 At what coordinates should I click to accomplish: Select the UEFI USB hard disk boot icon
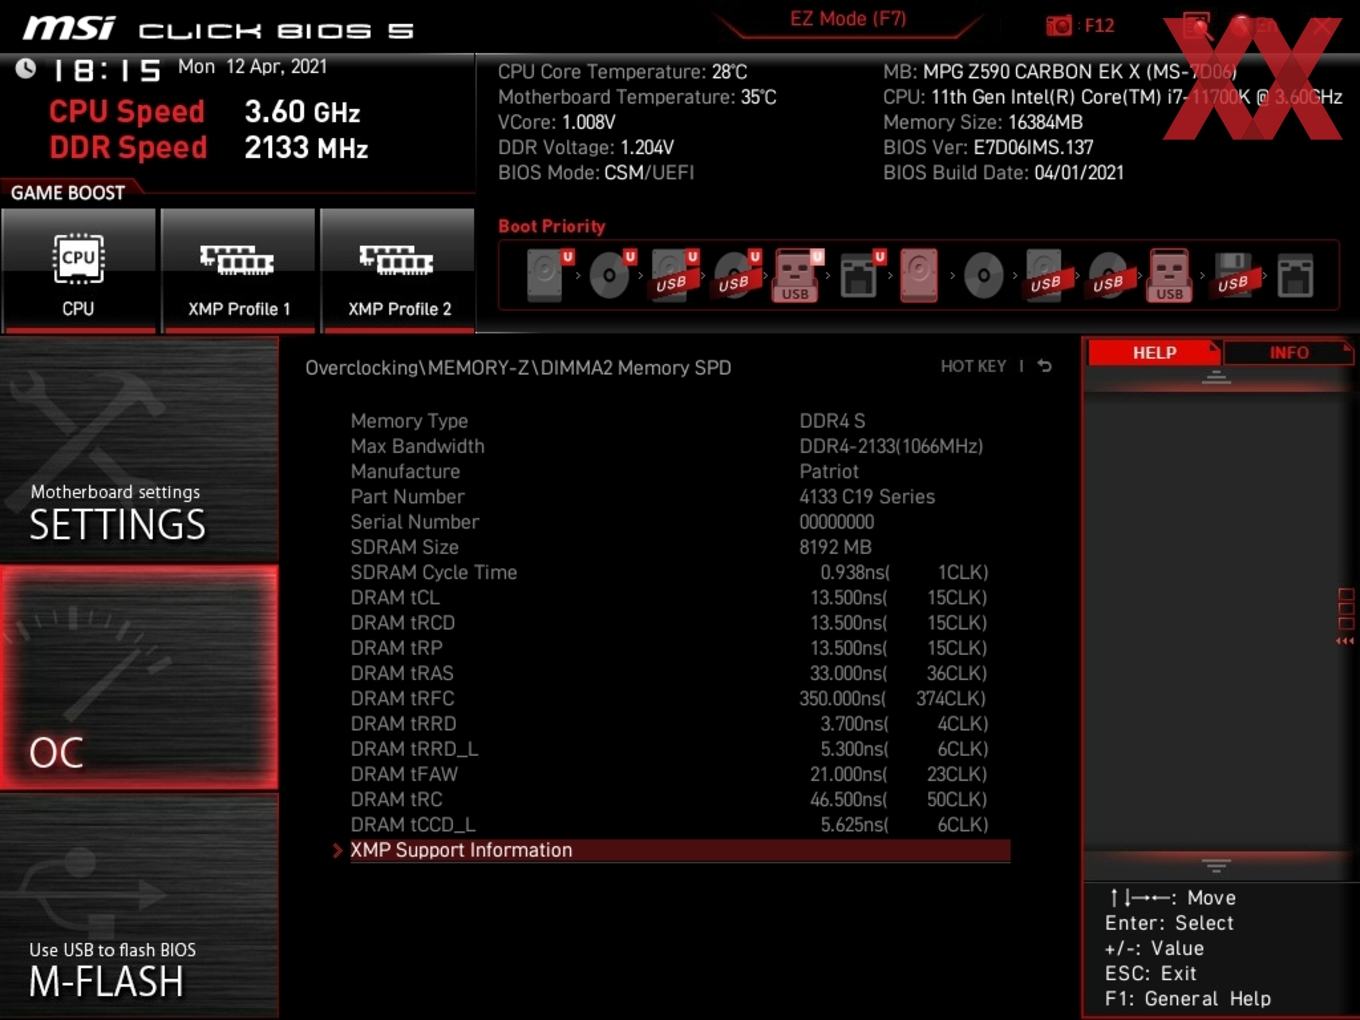coord(673,275)
